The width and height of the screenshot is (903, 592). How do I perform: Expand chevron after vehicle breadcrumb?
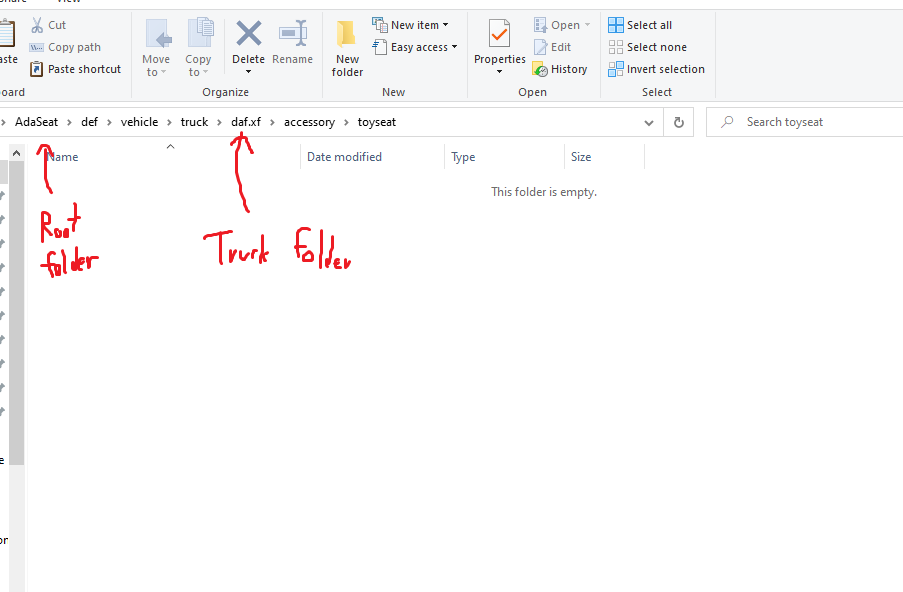[x=169, y=122]
